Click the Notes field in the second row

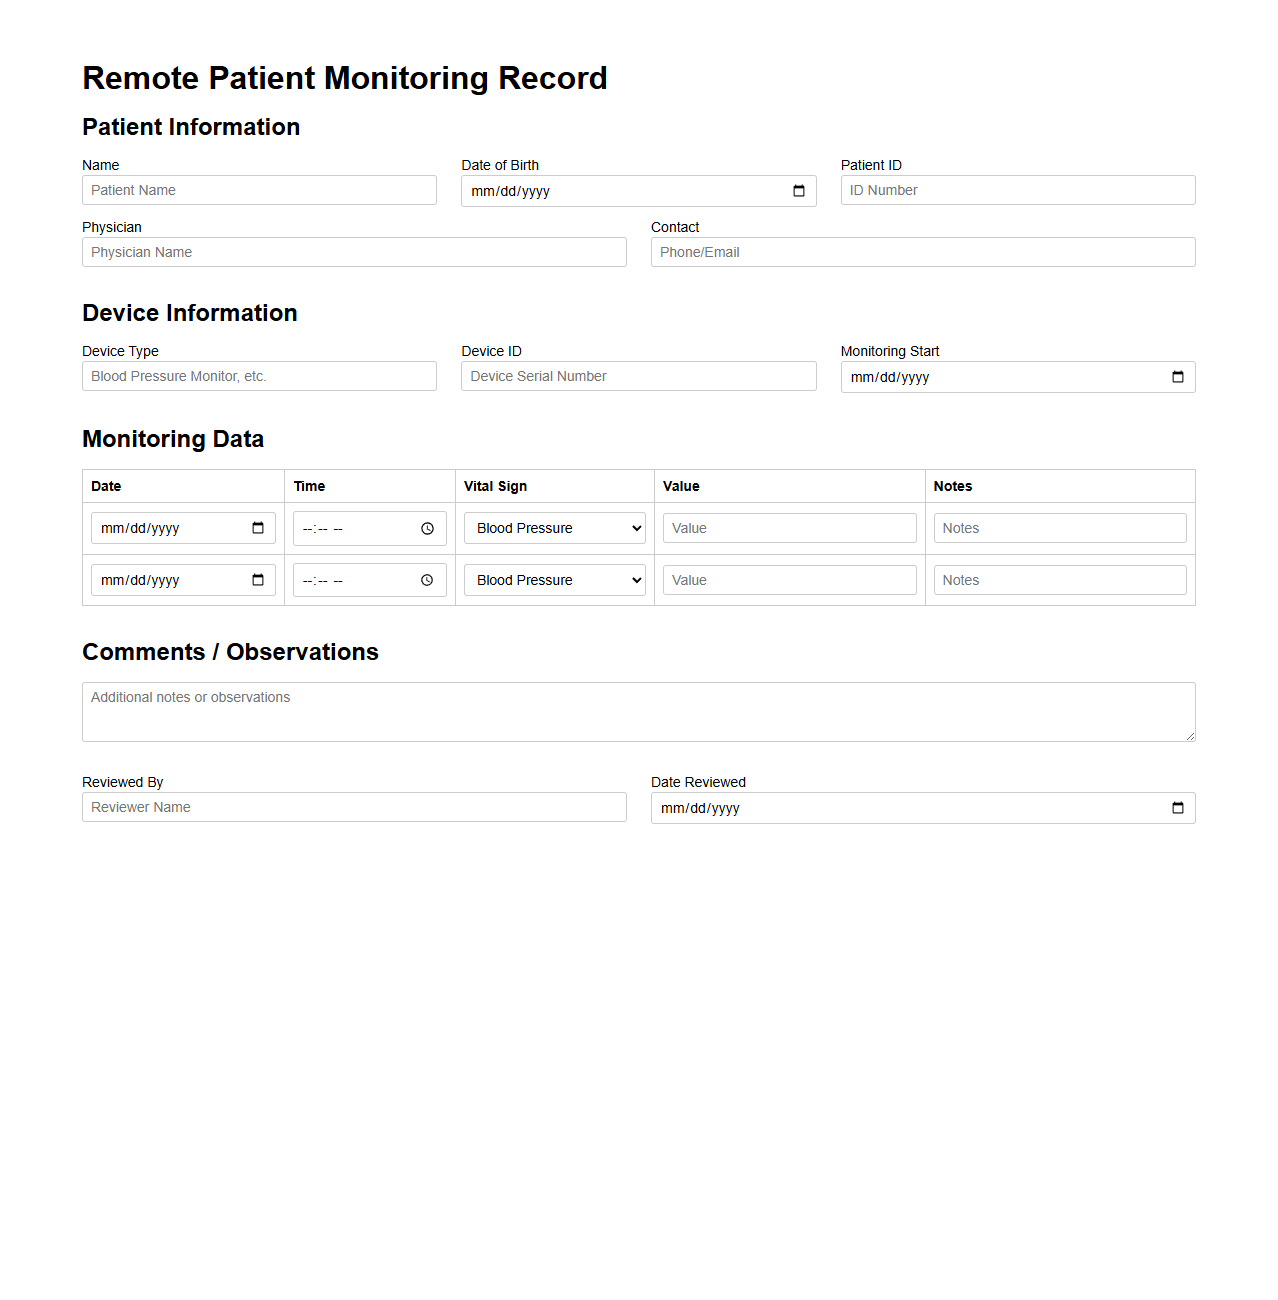pyautogui.click(x=1059, y=580)
